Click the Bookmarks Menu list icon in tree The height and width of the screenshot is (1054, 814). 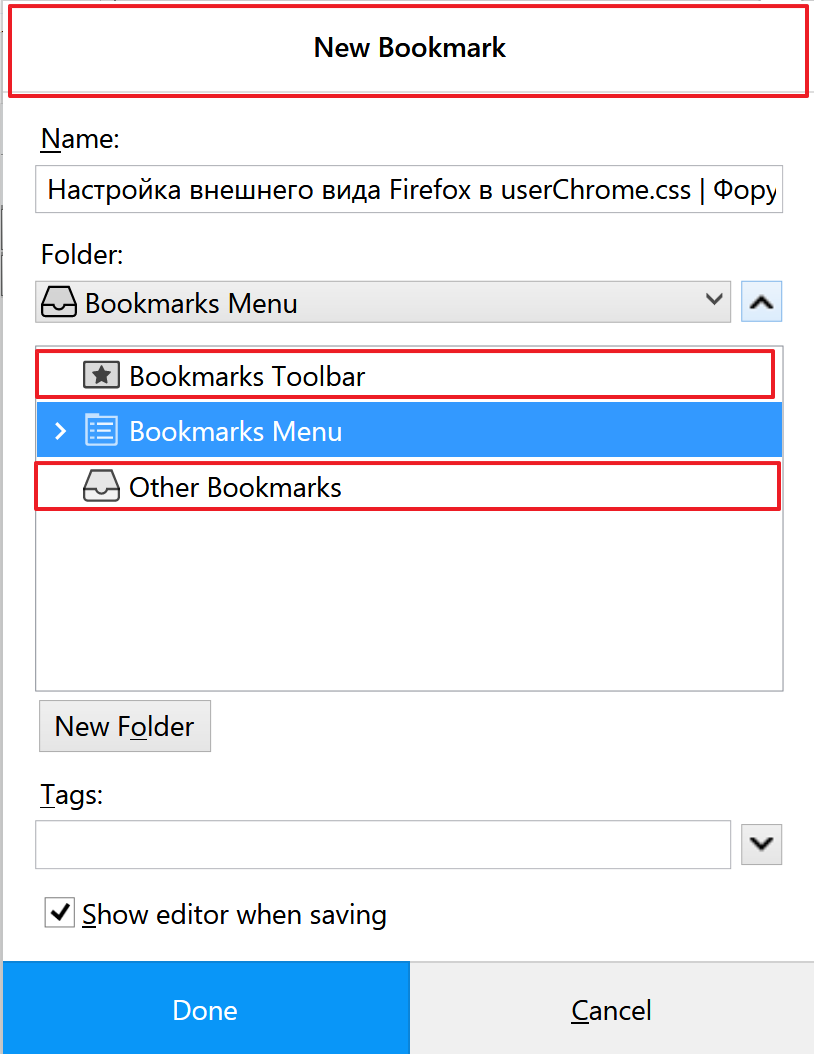(101, 431)
